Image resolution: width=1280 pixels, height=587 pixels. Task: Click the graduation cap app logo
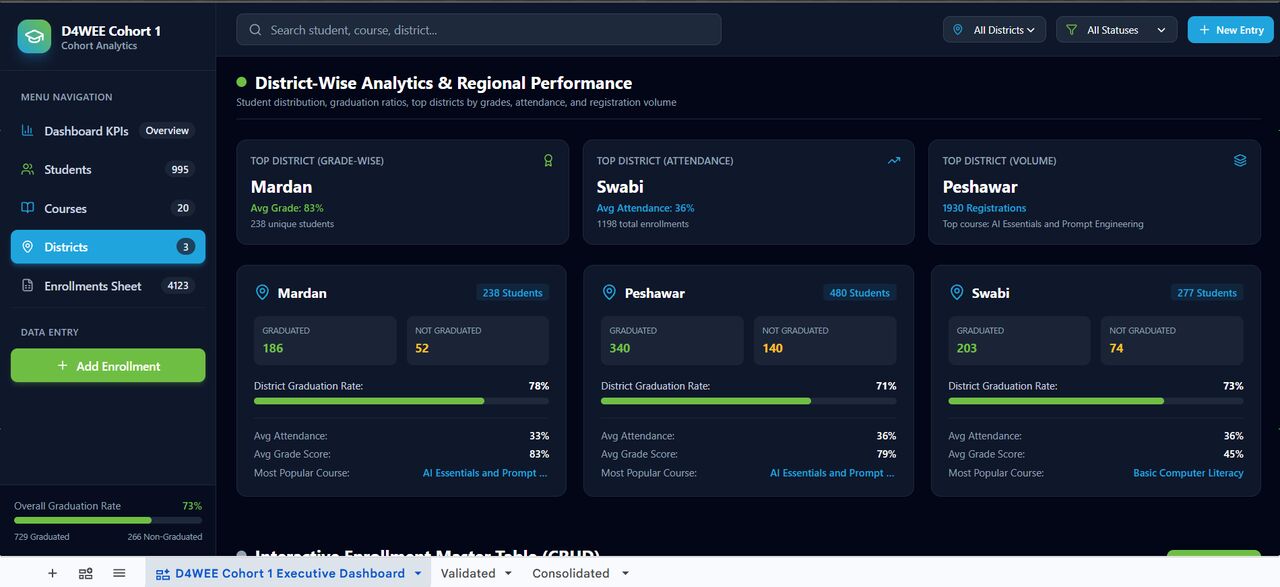(34, 37)
